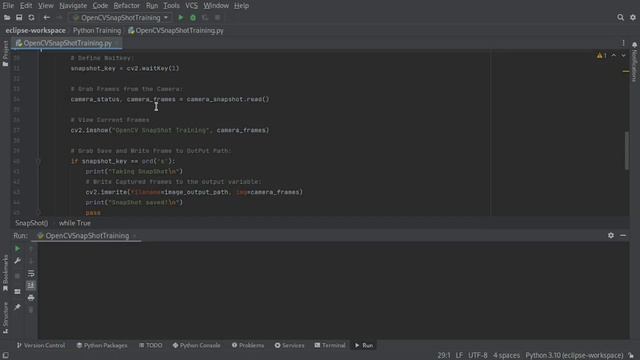Open the Tools menu
640x360 pixels.
pos(171,6)
